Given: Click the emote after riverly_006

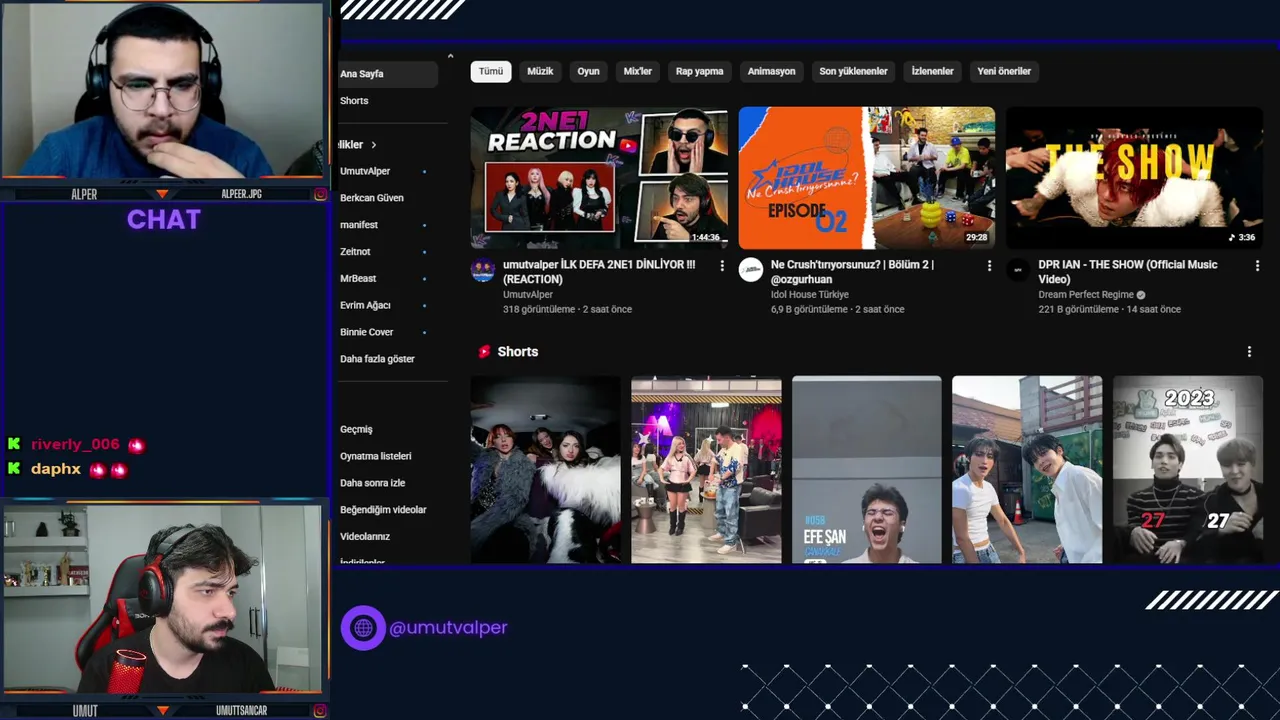Looking at the screenshot, I should coord(136,445).
